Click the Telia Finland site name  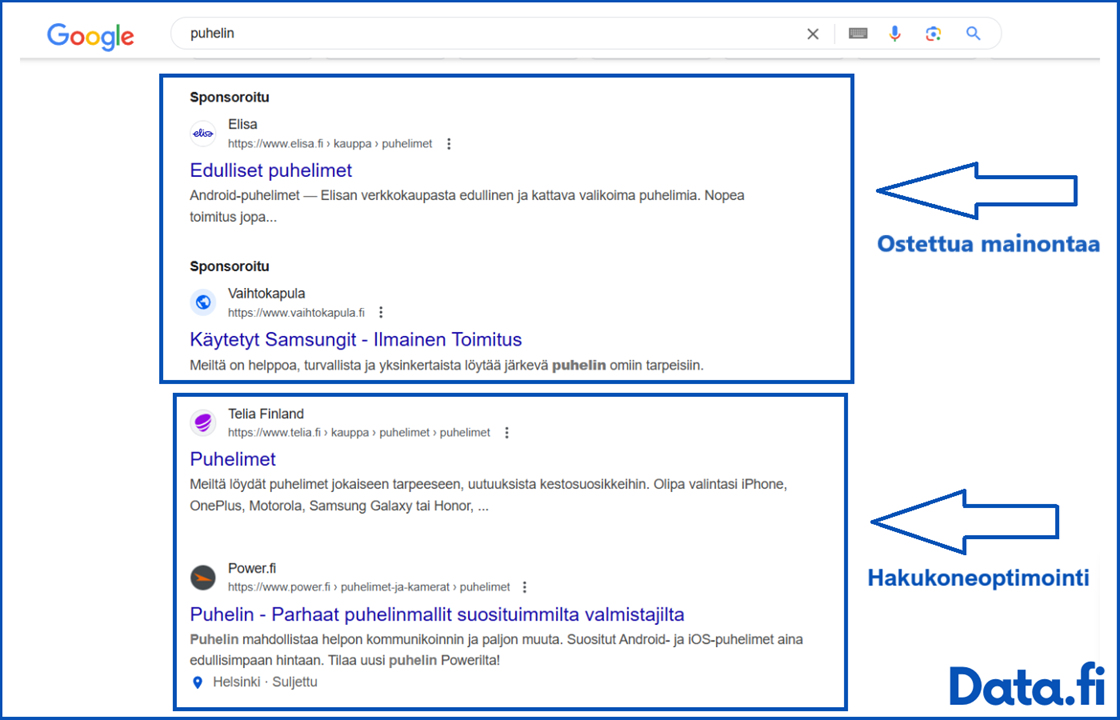coord(266,414)
